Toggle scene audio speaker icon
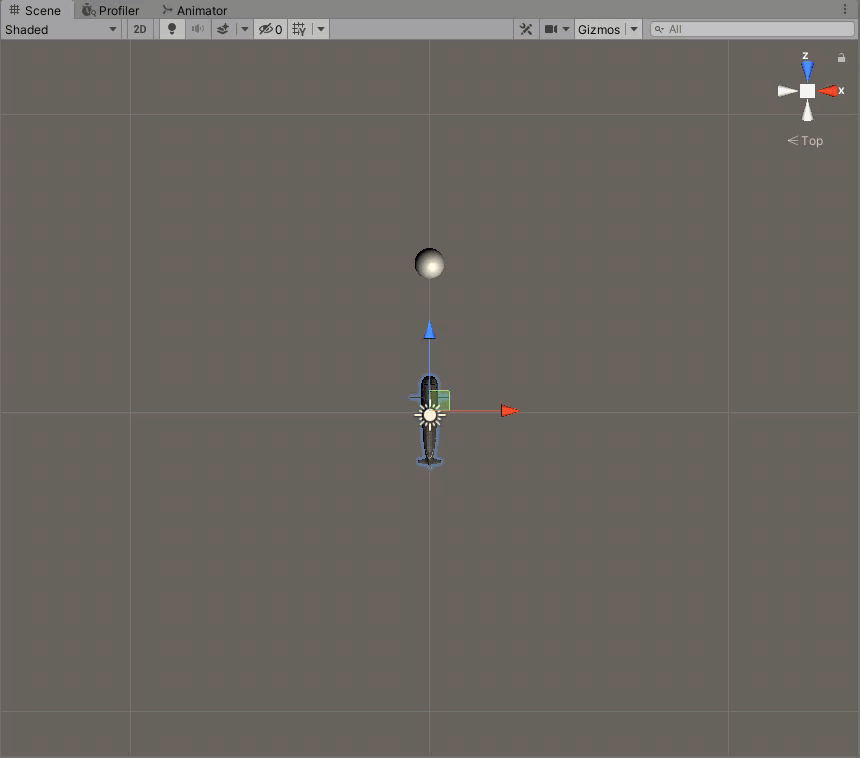 pos(198,29)
